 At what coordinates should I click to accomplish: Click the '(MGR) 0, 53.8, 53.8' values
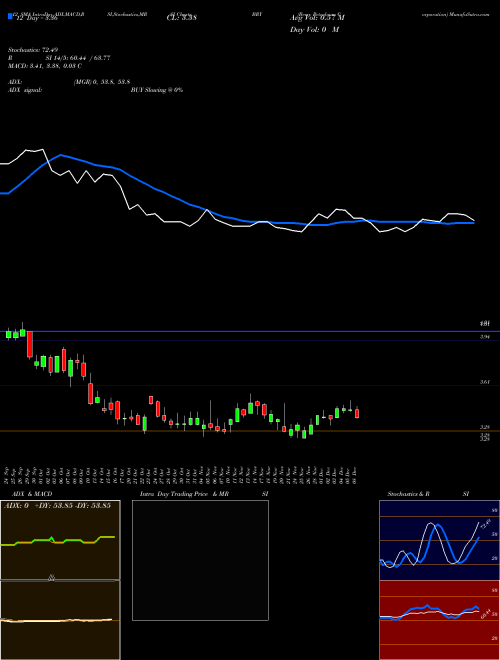[x=102, y=82]
